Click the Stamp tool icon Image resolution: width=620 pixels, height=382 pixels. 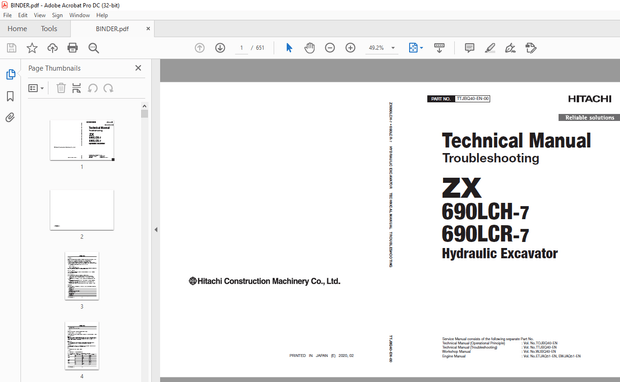(x=531, y=48)
